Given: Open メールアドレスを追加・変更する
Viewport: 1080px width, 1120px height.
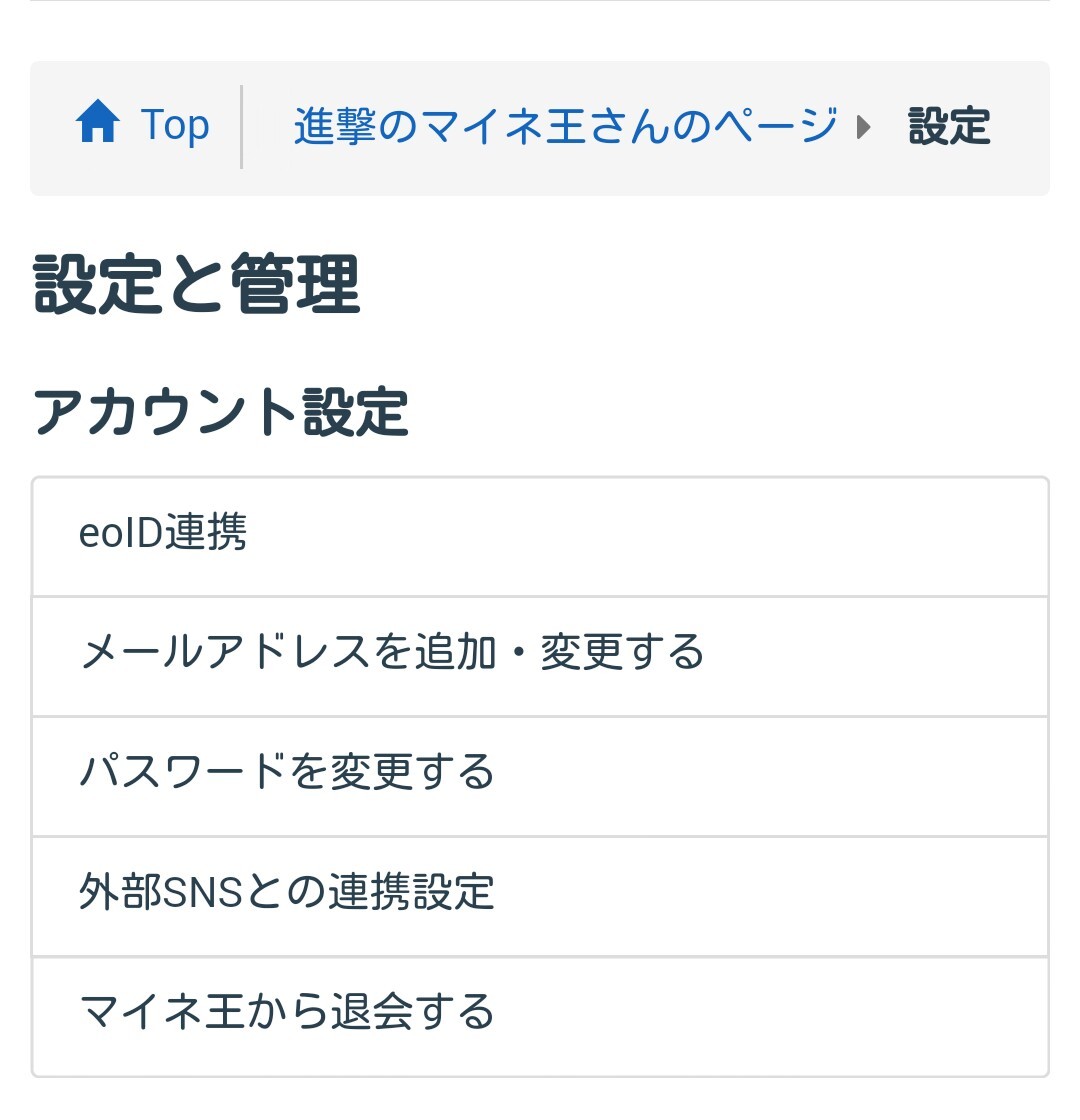Looking at the screenshot, I should 540,656.
